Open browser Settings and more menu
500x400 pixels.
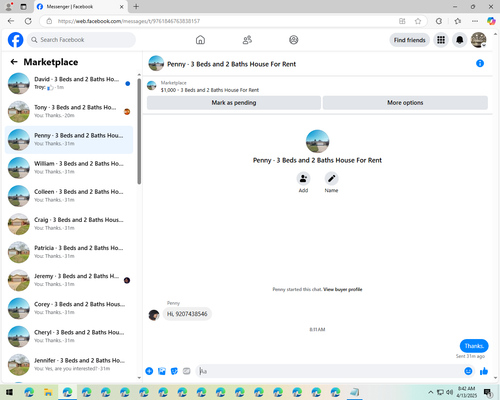pyautogui.click(x=475, y=21)
